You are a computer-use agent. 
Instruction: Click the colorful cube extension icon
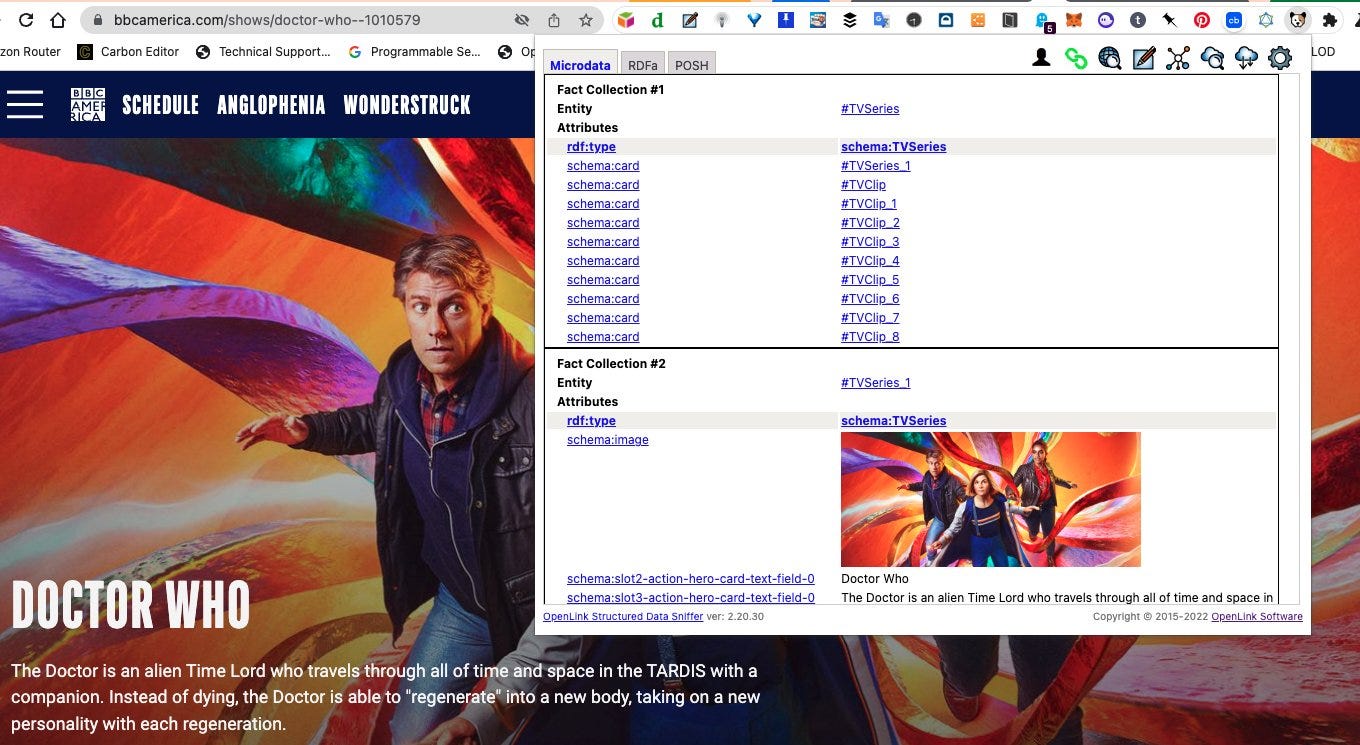(625, 20)
